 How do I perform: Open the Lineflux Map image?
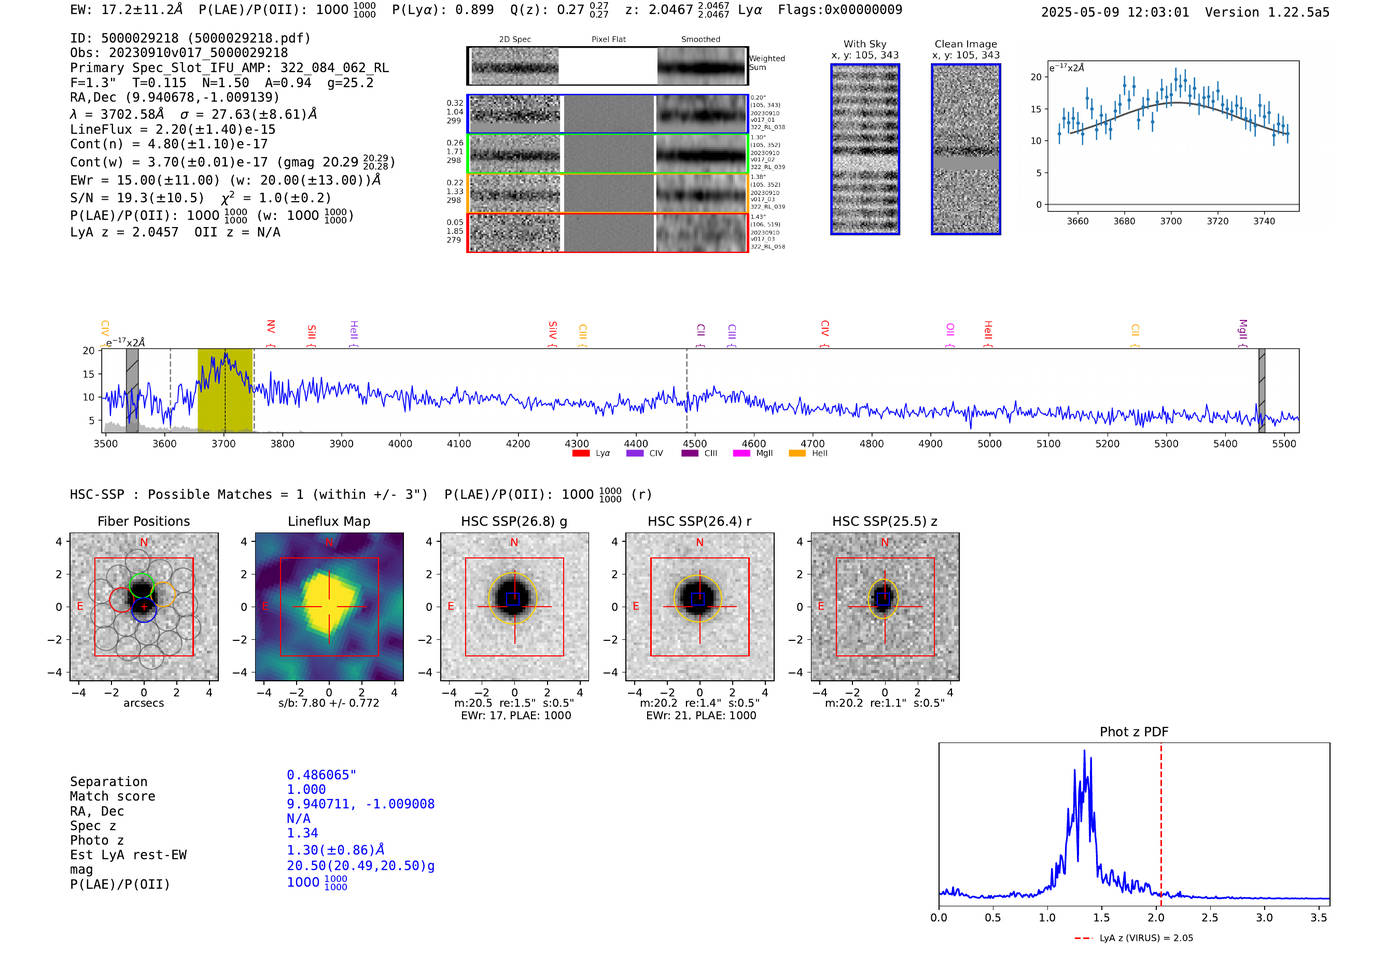329,607
